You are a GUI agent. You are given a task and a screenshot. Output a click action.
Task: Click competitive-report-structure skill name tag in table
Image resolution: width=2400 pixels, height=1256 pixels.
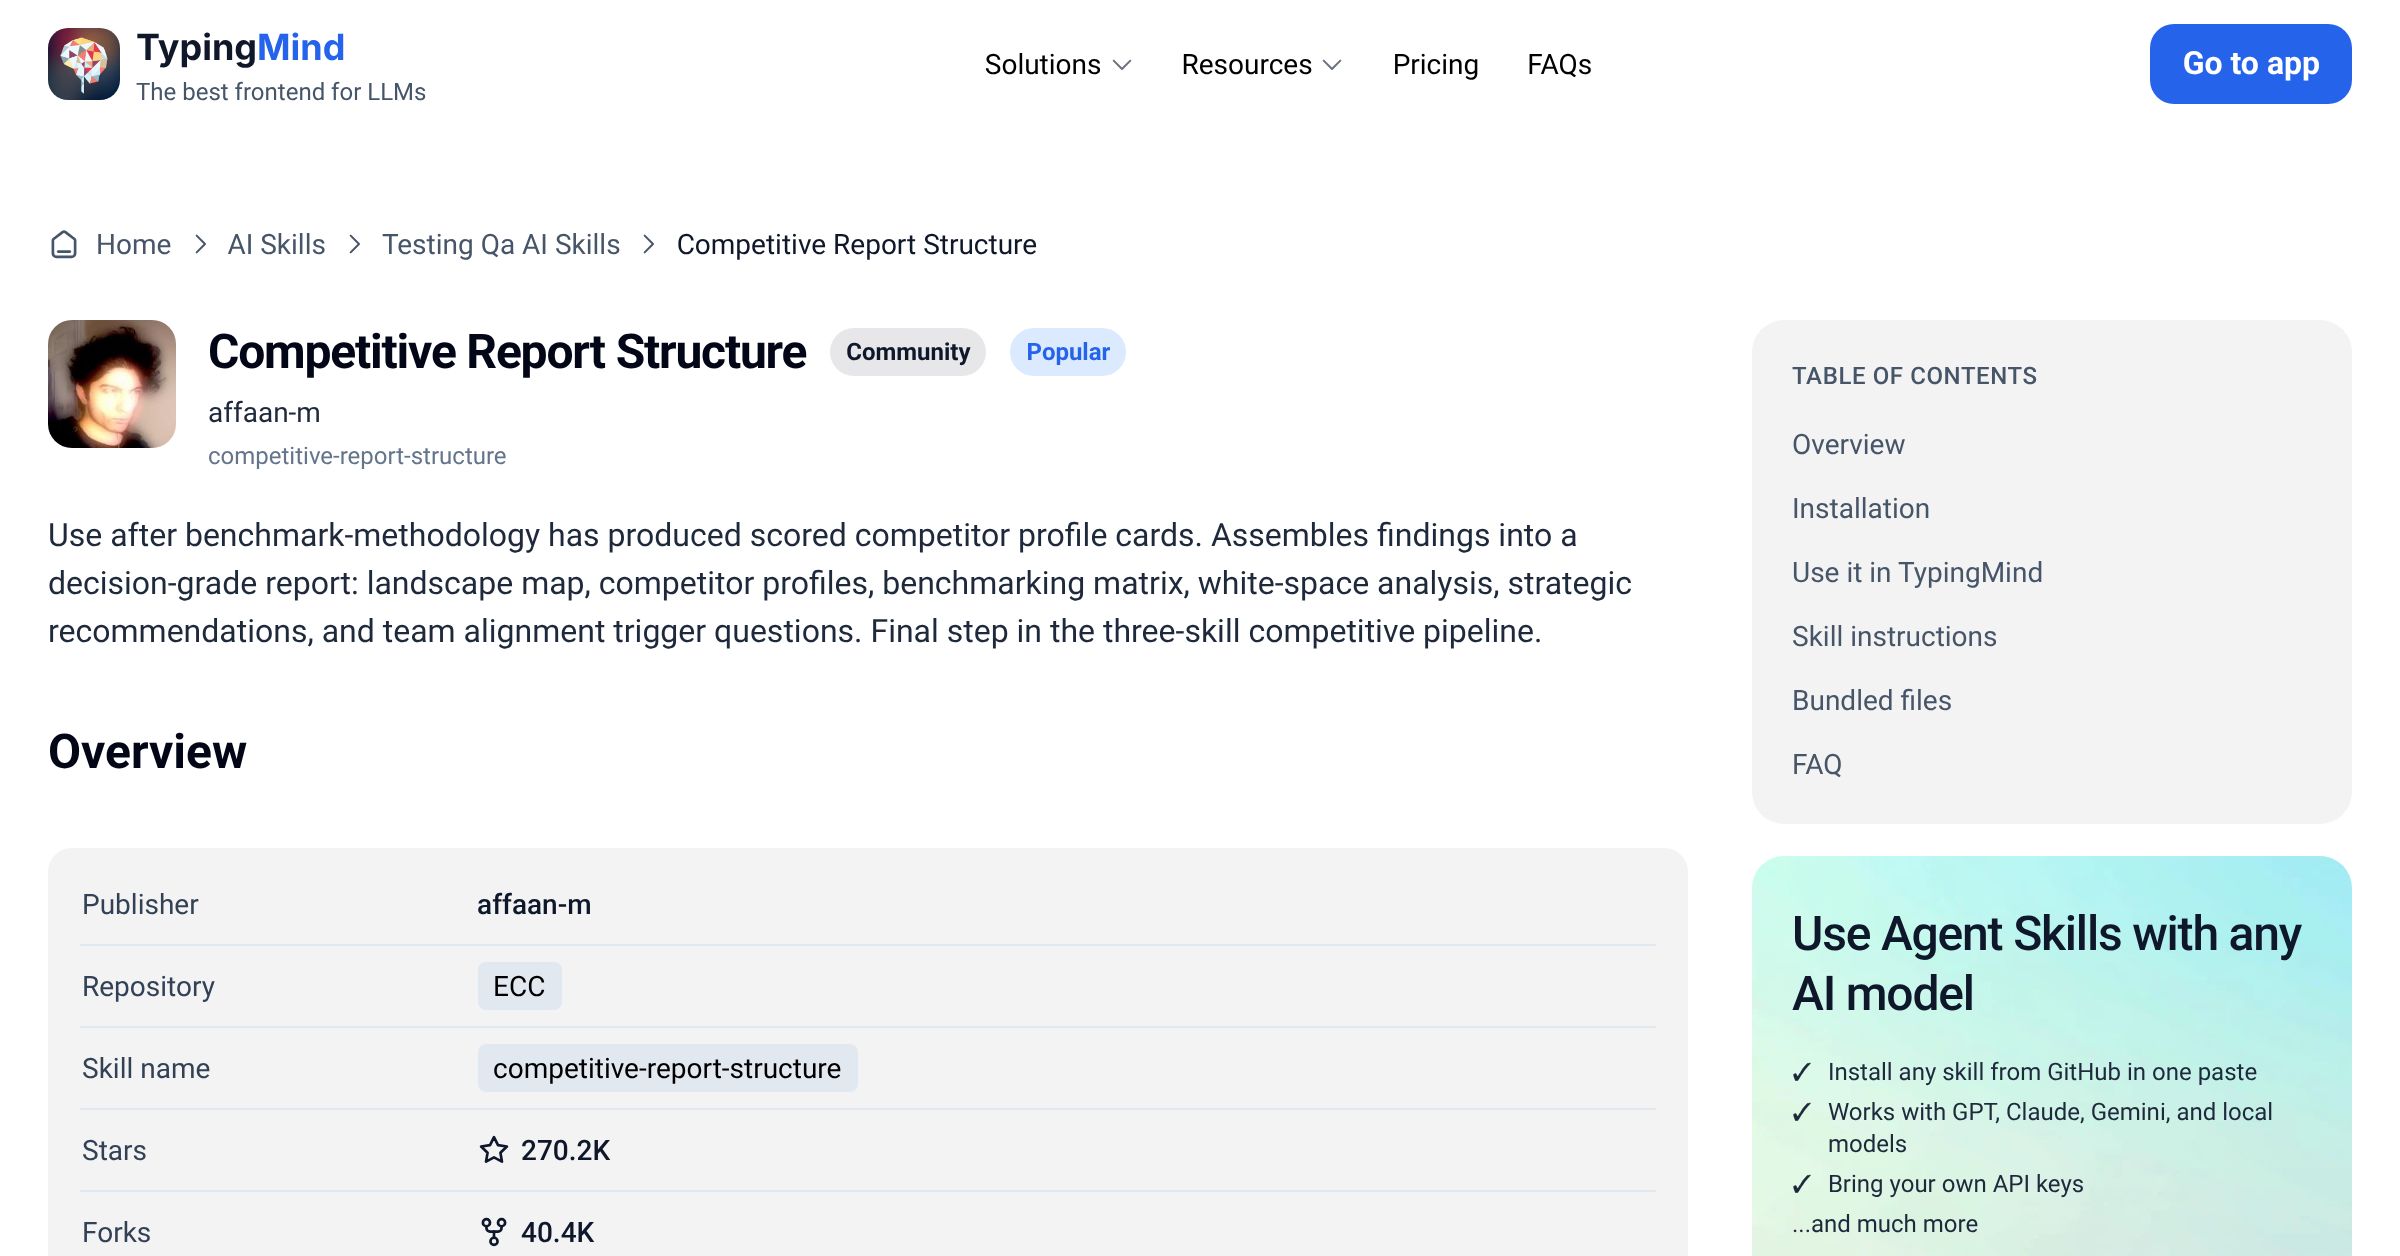point(667,1068)
